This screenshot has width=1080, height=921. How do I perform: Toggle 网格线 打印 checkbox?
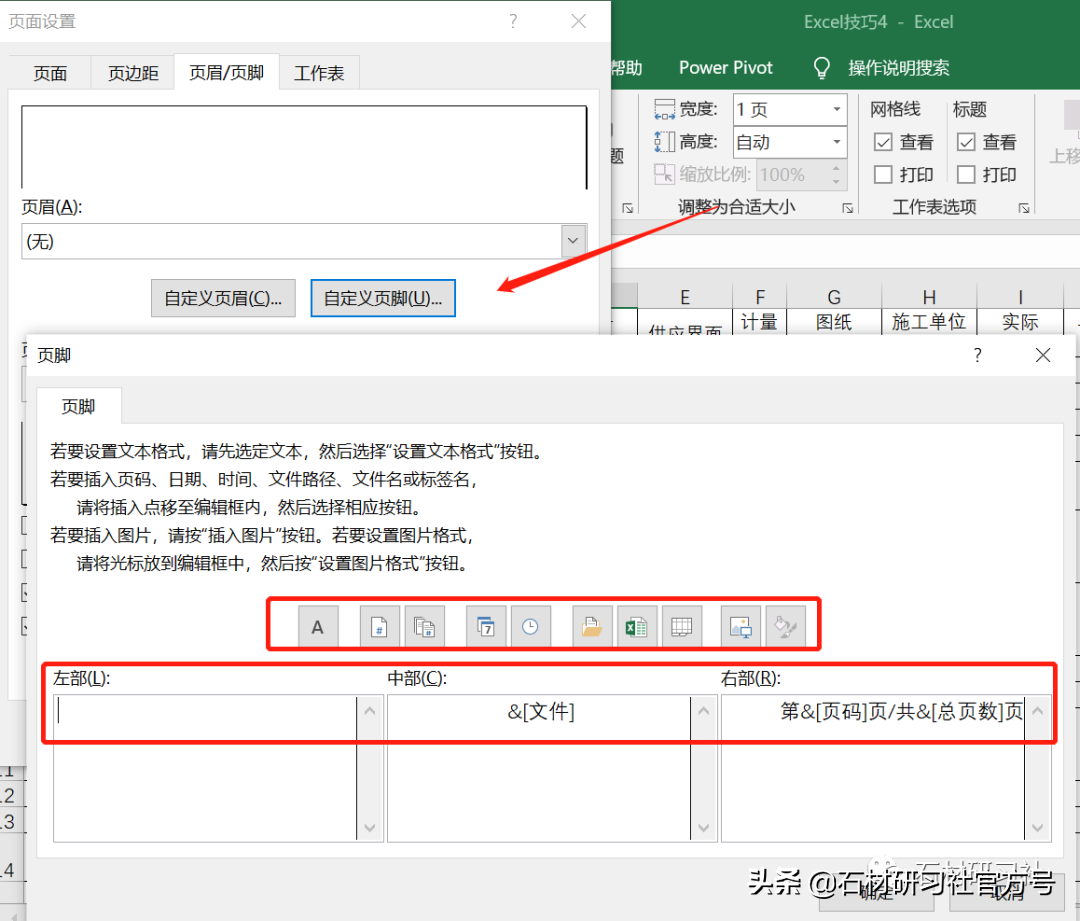[883, 174]
